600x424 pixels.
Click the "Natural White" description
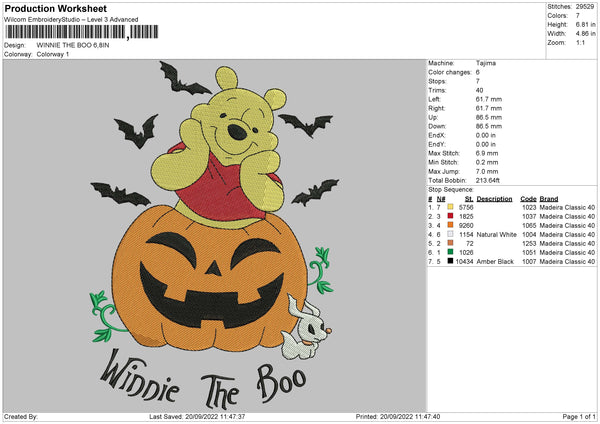[496, 234]
